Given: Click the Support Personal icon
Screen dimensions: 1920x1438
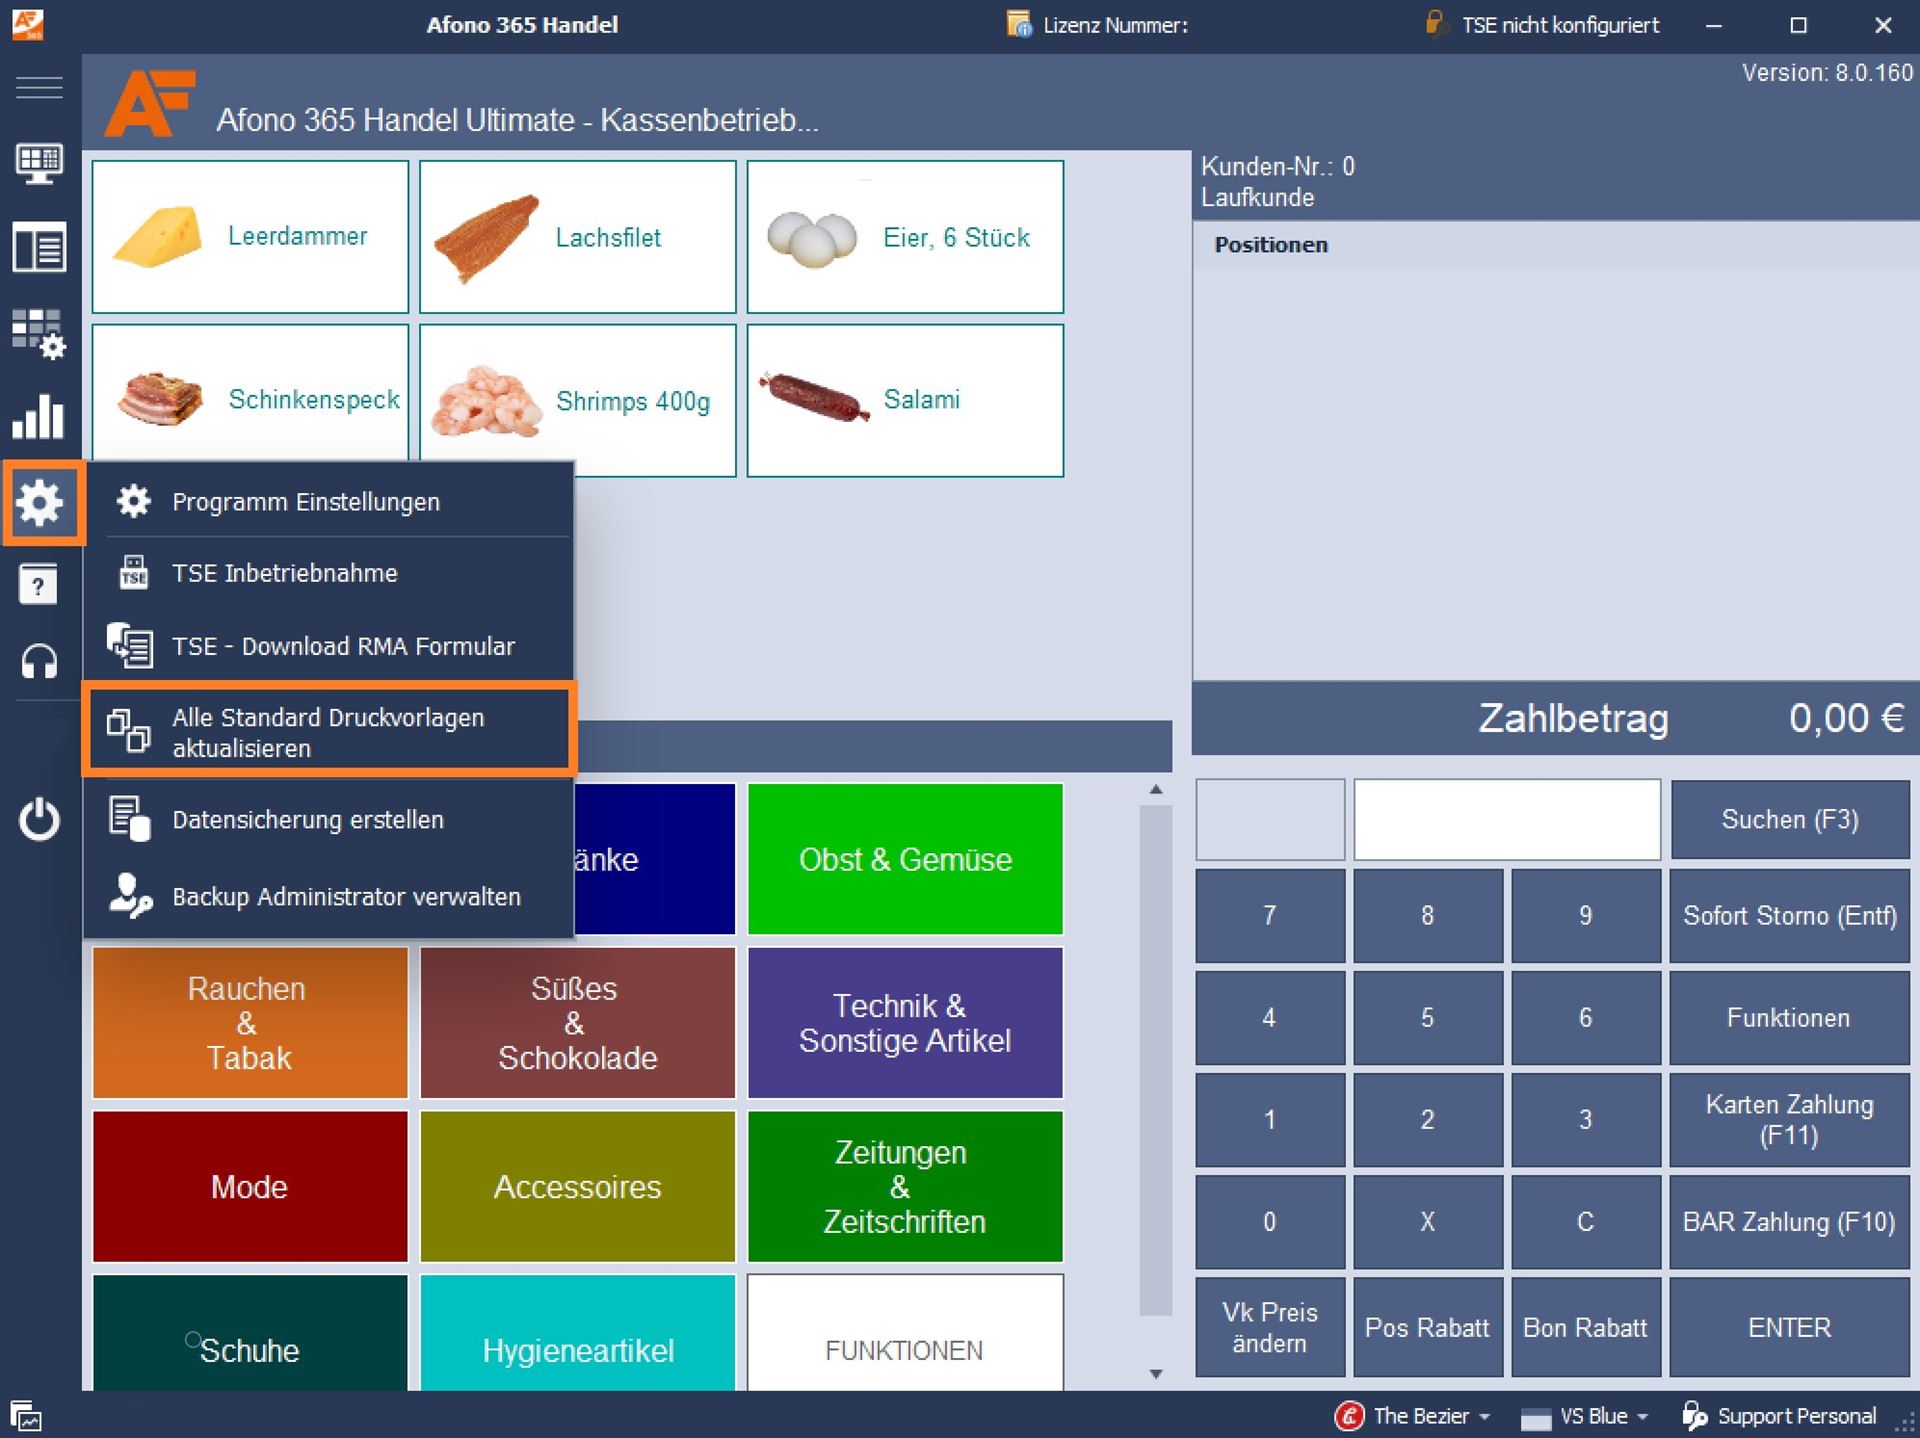Looking at the screenshot, I should pyautogui.click(x=1694, y=1415).
